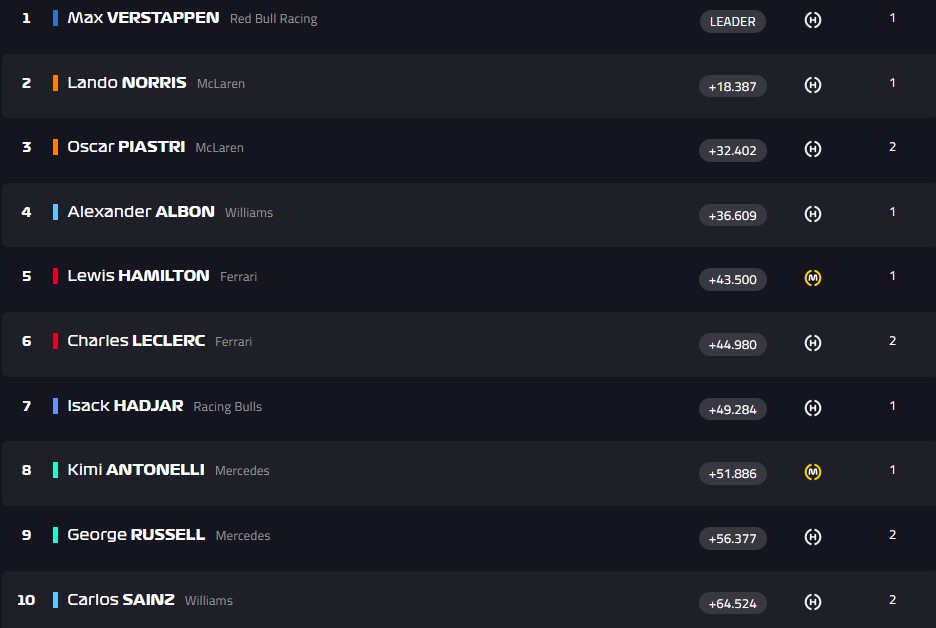Click the orange McLaren color bar beside Norris
Viewport: 936px width, 628px height.
click(x=56, y=83)
